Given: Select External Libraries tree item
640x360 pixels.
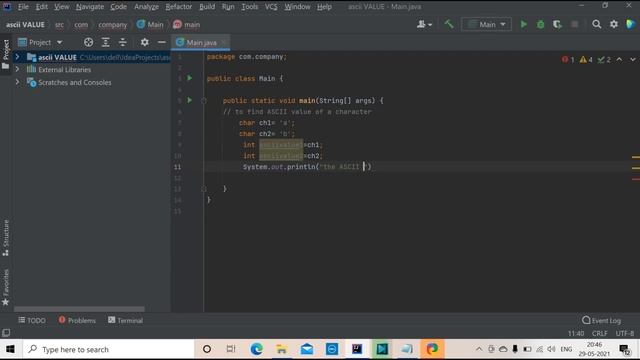Looking at the screenshot, I should click(64, 70).
